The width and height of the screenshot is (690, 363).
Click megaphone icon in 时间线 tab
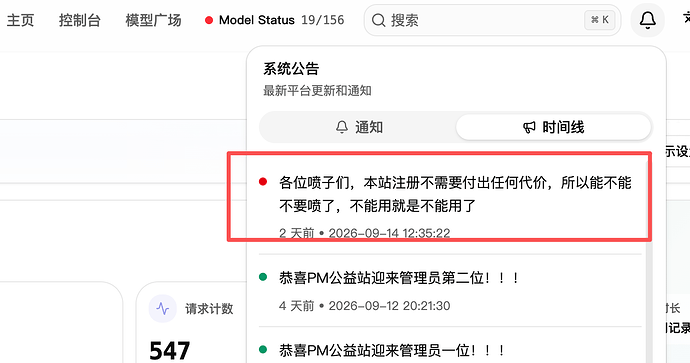[529, 128]
